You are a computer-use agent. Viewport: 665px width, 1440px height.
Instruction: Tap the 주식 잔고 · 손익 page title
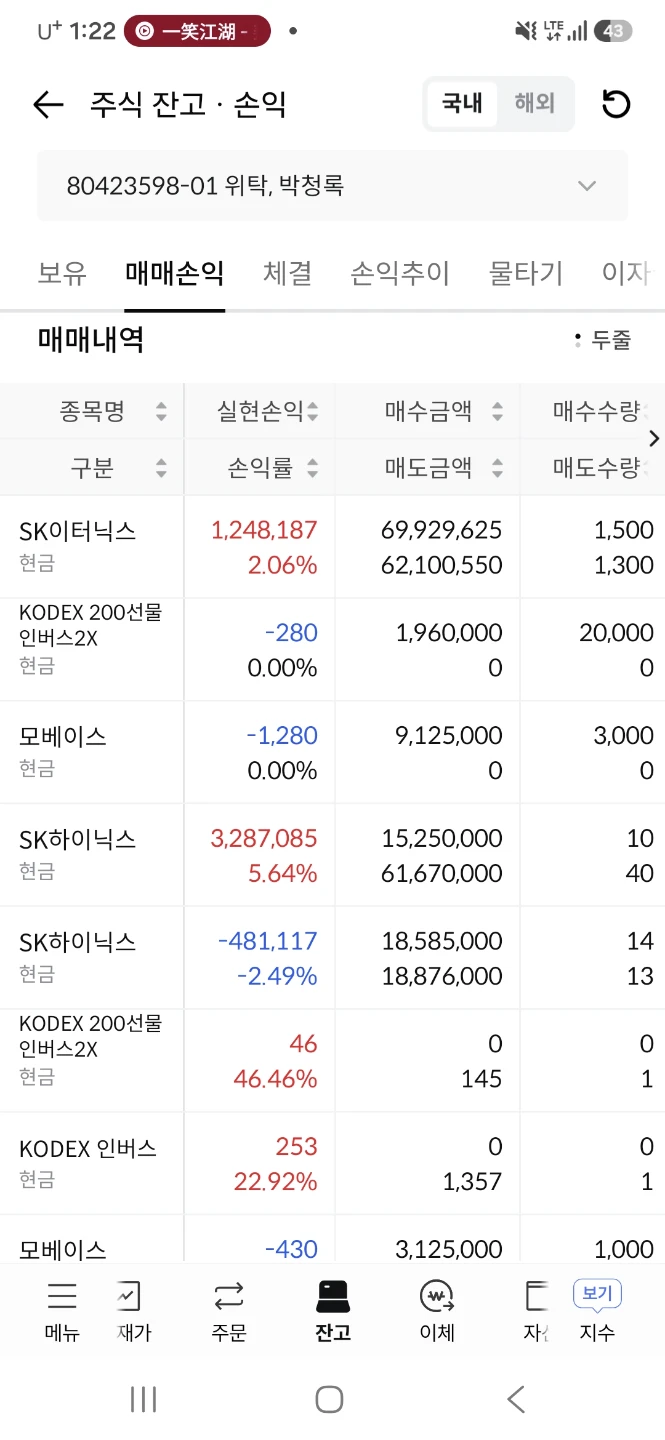click(188, 104)
